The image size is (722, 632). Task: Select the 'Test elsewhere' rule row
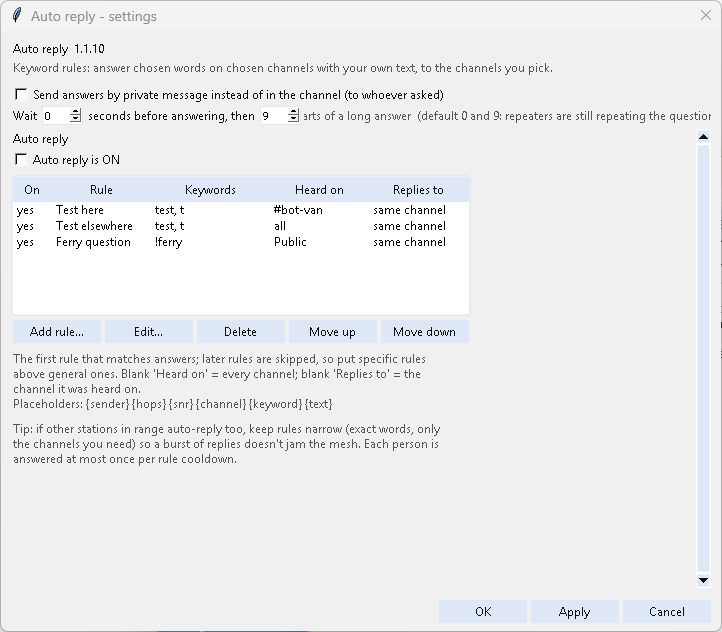click(241, 226)
